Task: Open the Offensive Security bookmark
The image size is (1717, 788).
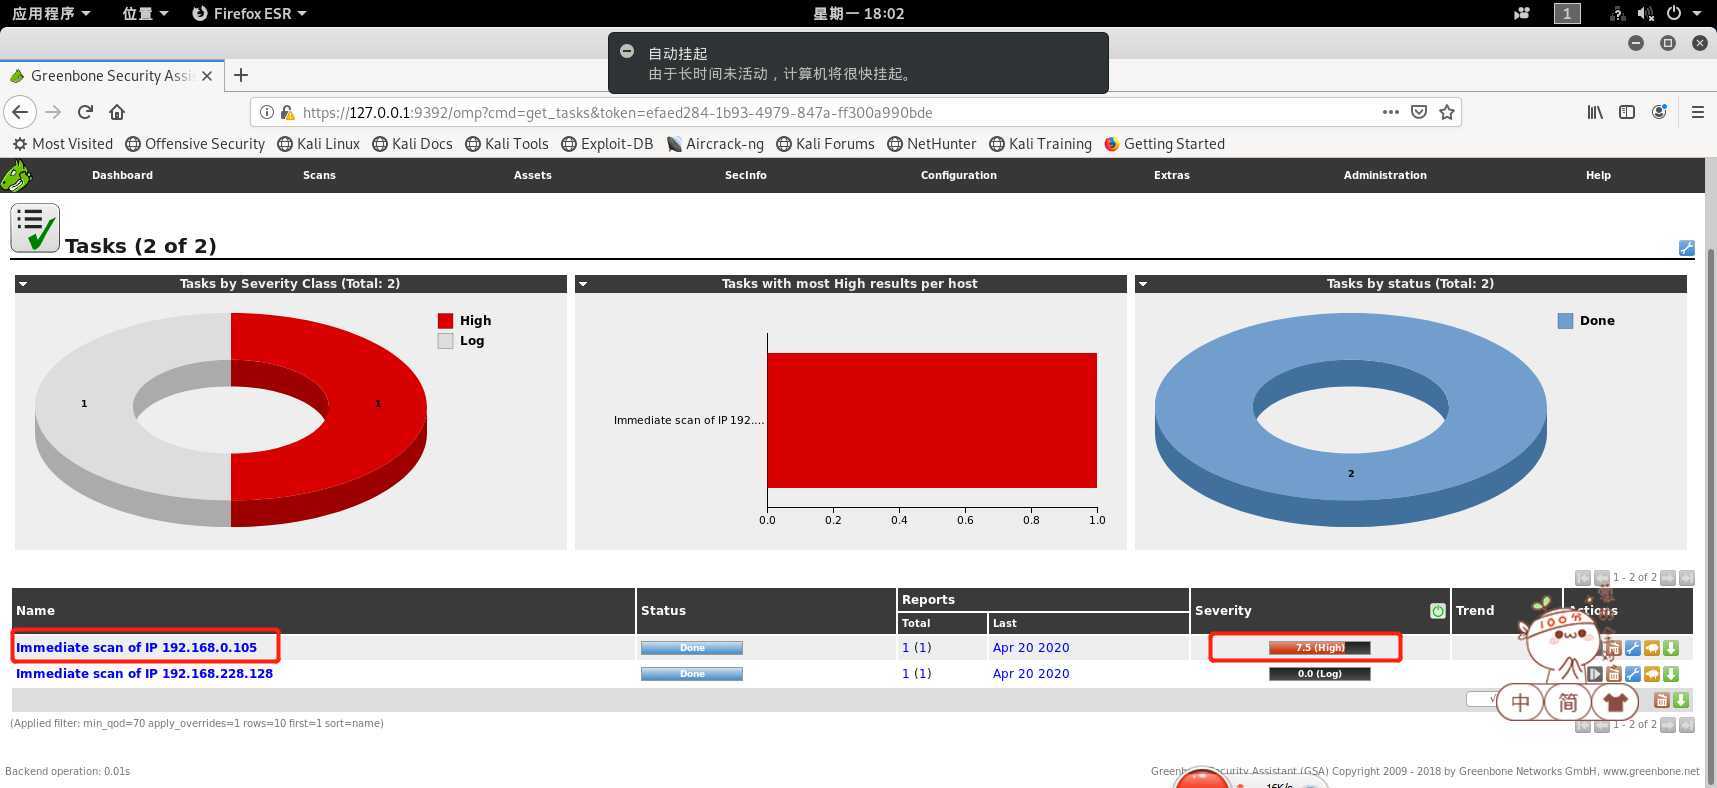Action: [x=195, y=144]
